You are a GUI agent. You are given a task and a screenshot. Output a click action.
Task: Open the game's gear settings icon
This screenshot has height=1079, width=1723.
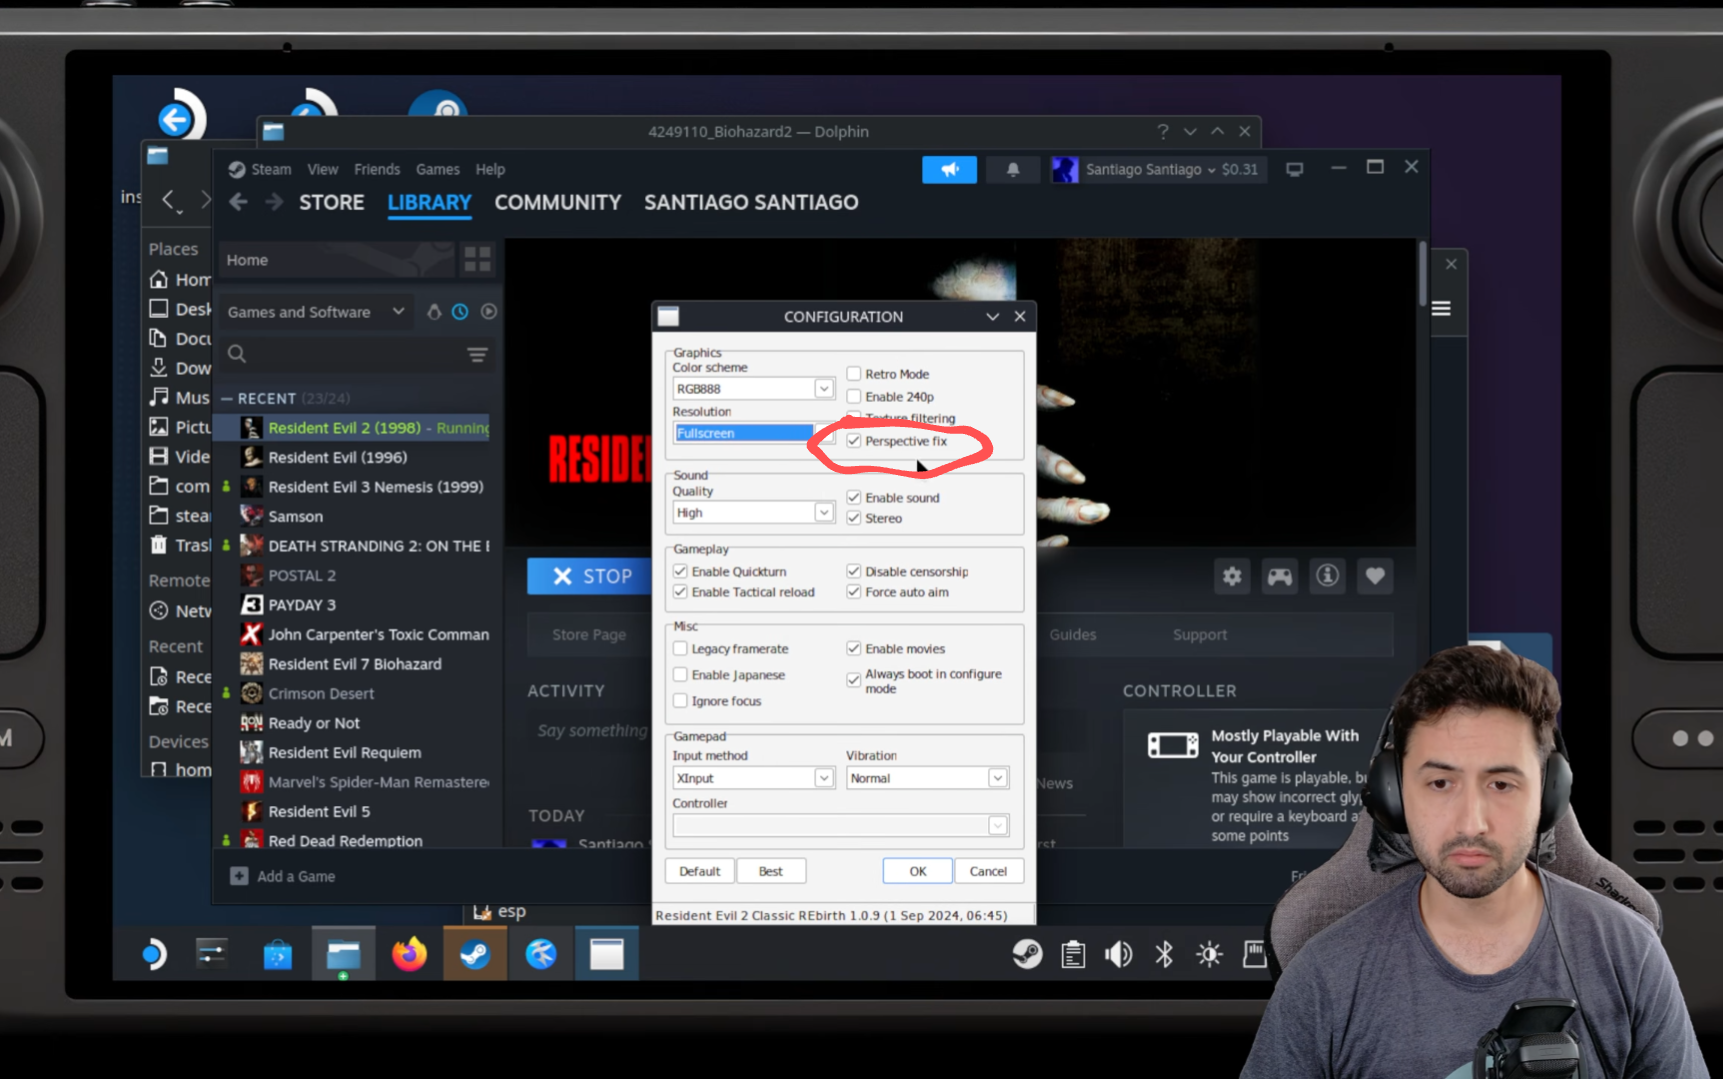click(1232, 576)
